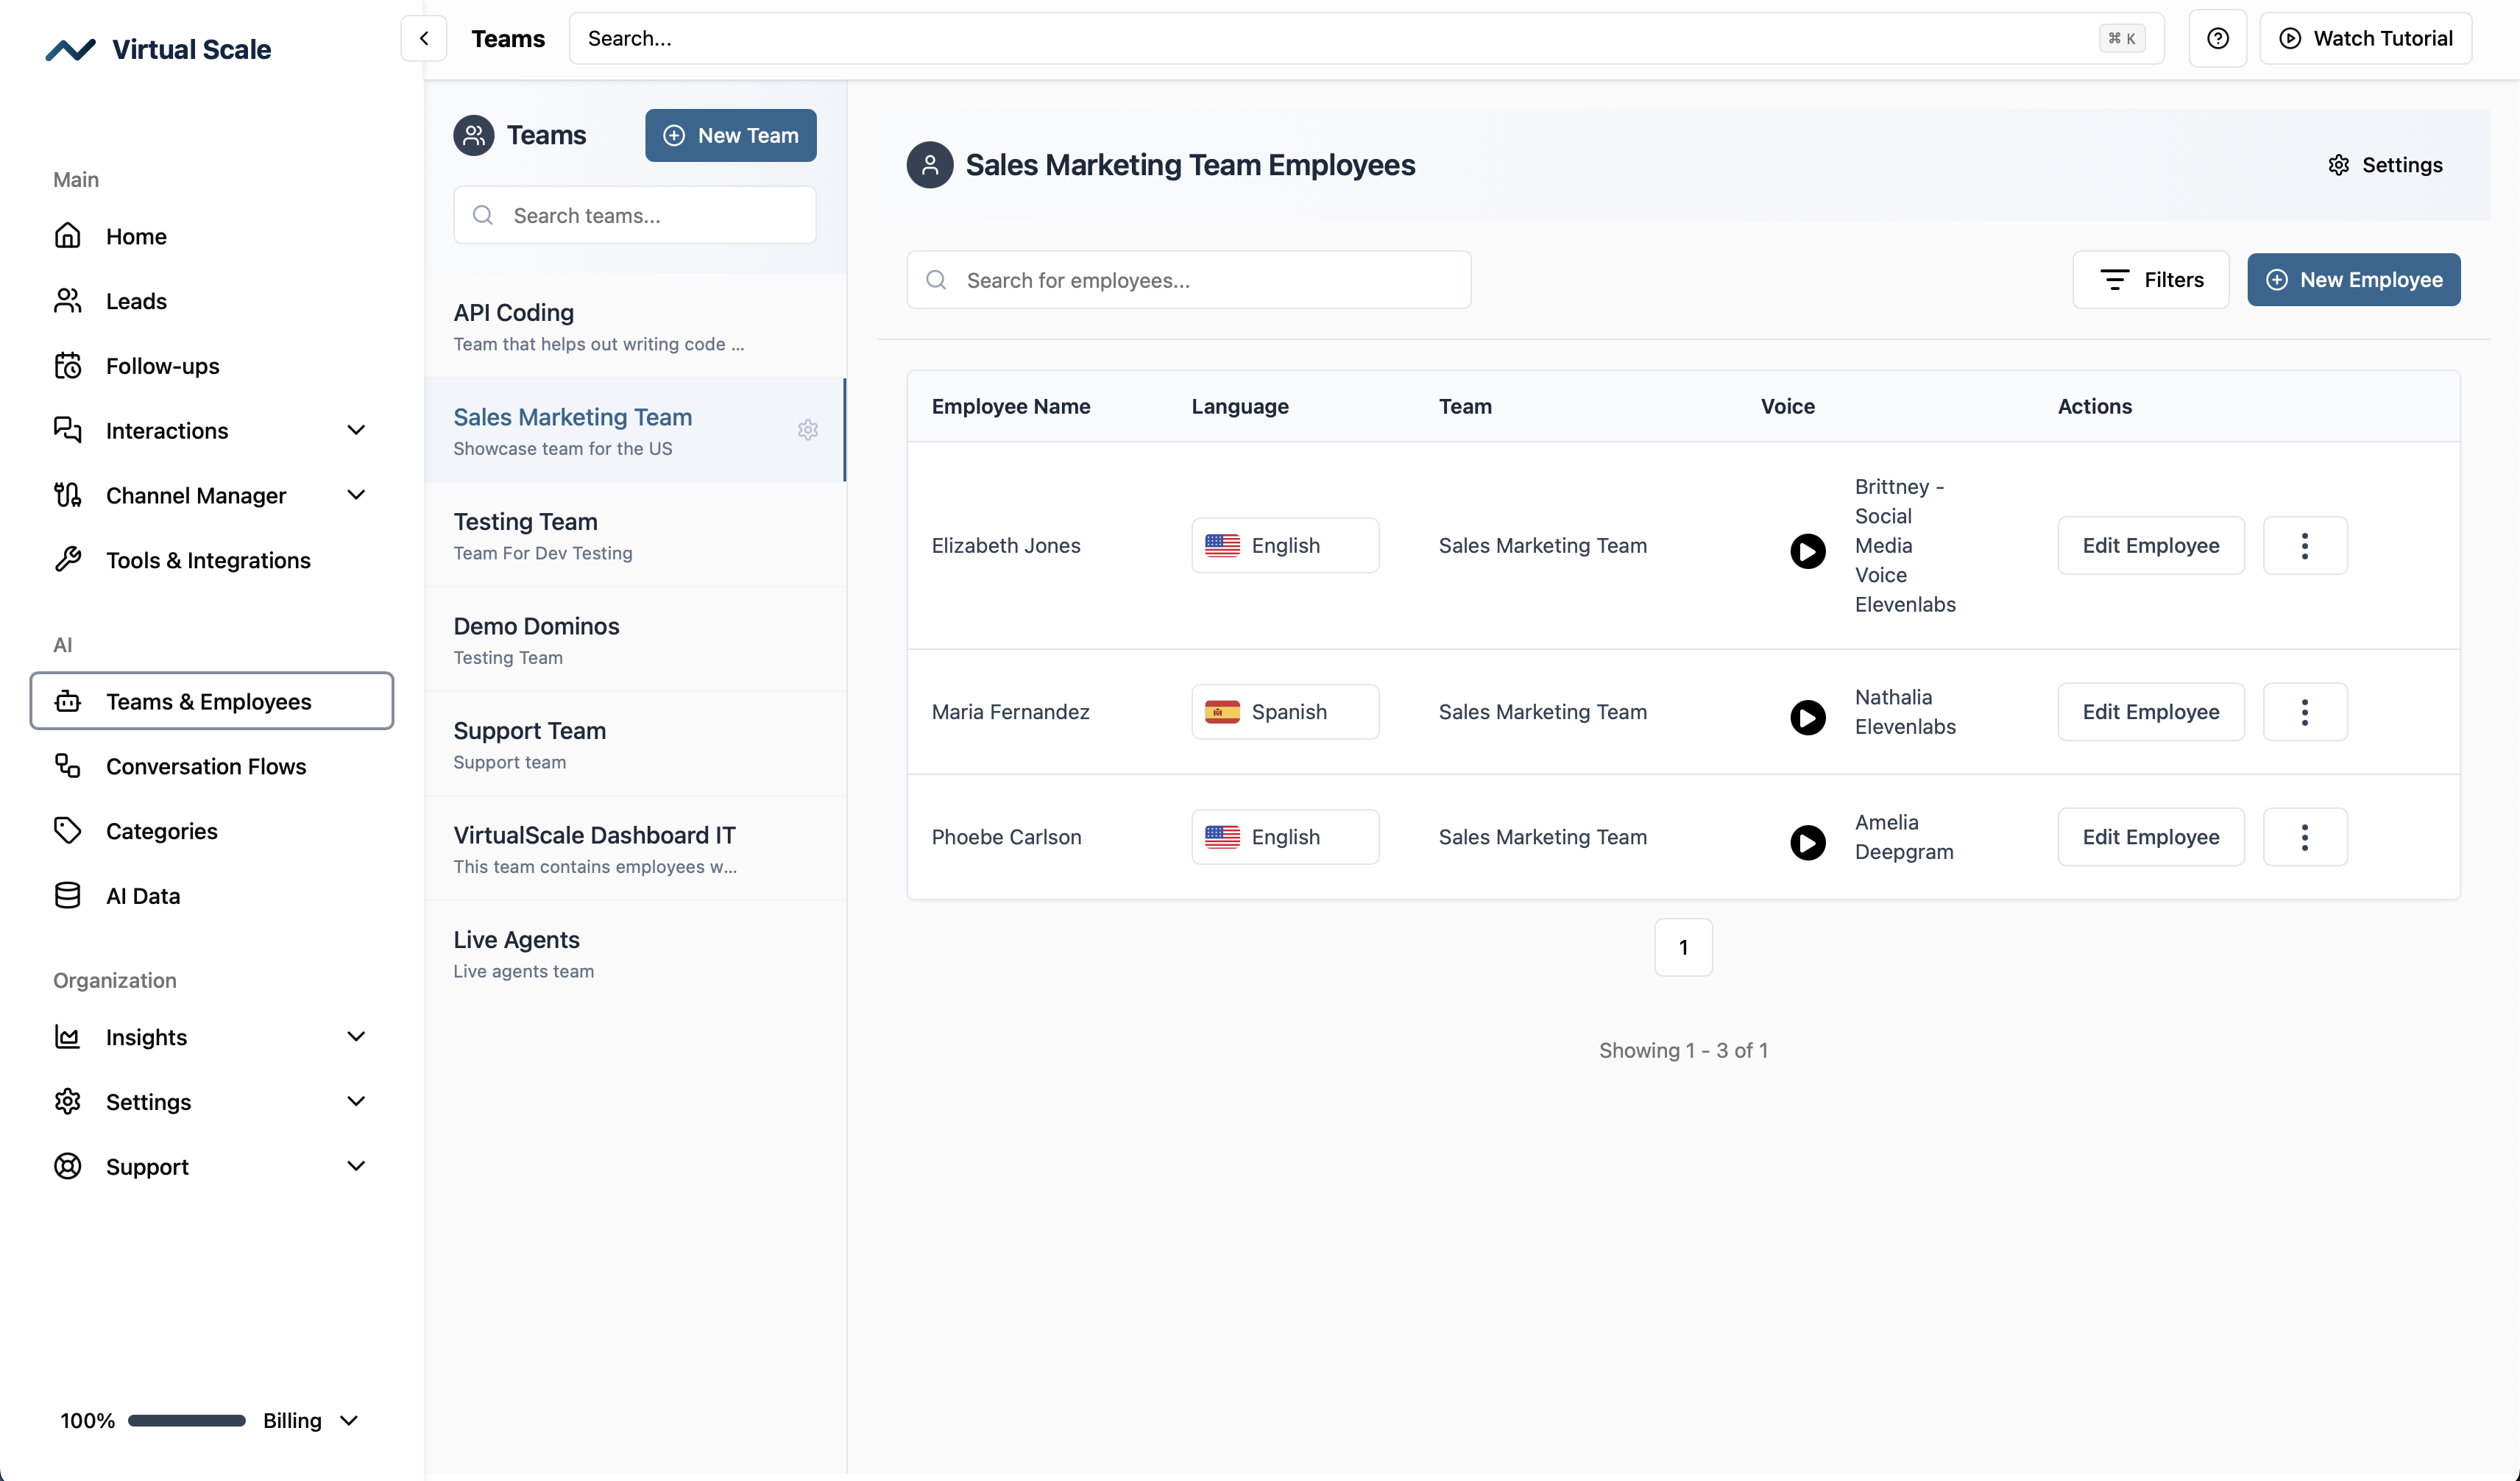
Task: Go to AI Data section
Action: [x=143, y=896]
